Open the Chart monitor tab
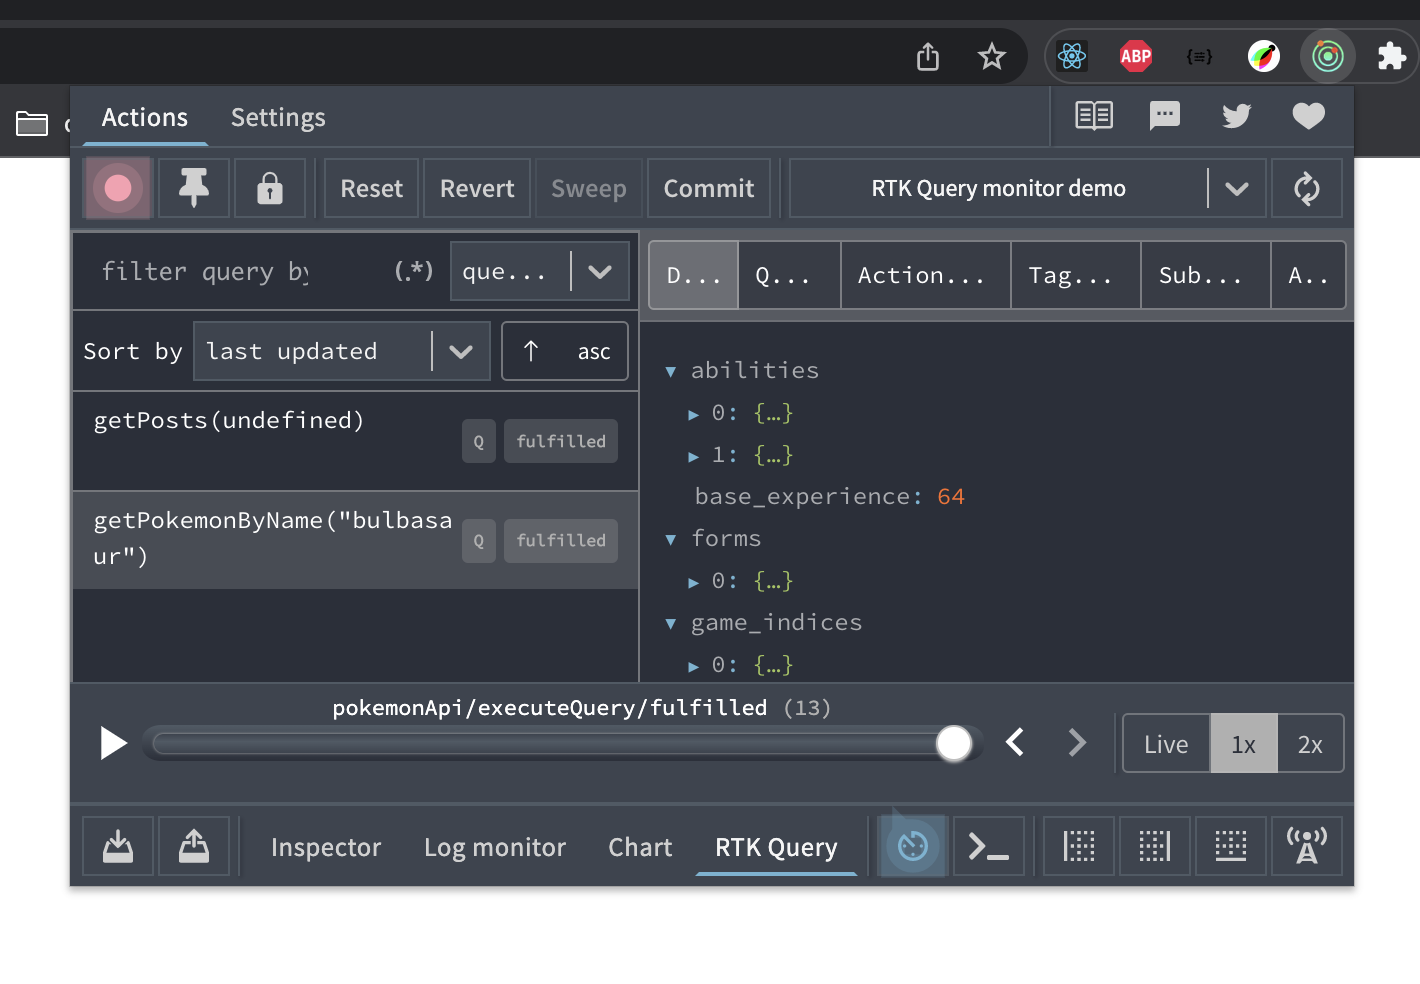 [639, 847]
